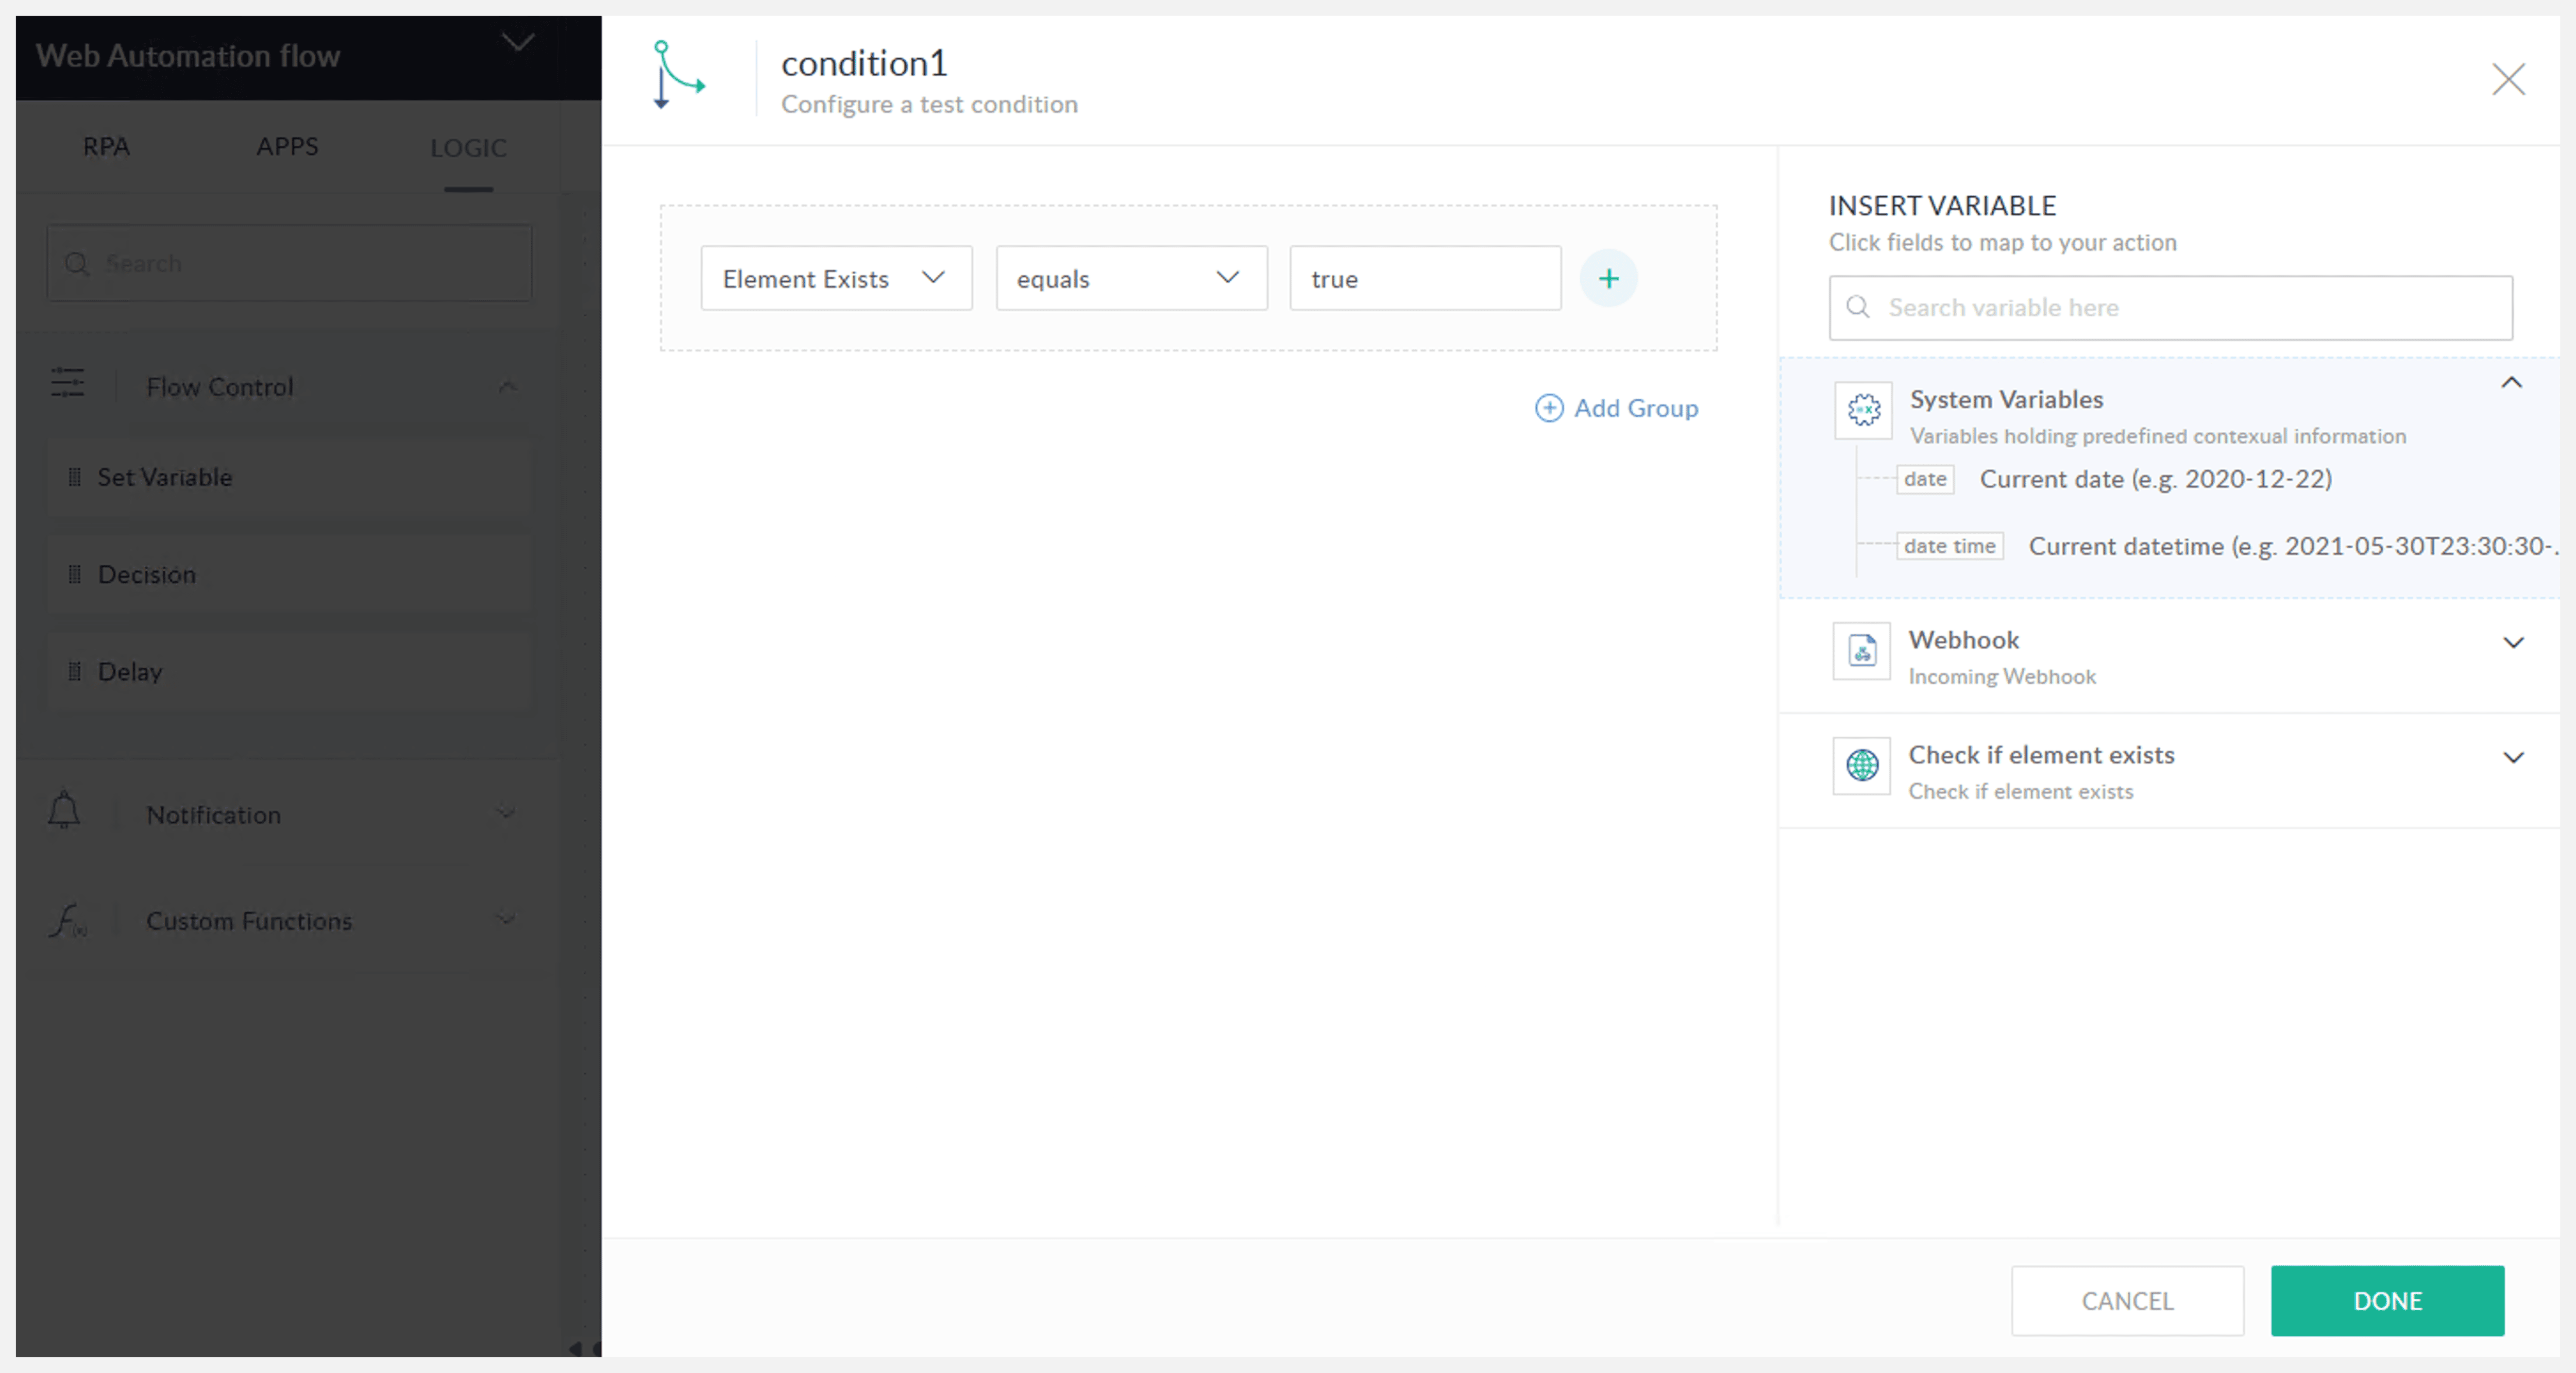
Task: Click the Custom Functions fx icon
Action: click(68, 920)
